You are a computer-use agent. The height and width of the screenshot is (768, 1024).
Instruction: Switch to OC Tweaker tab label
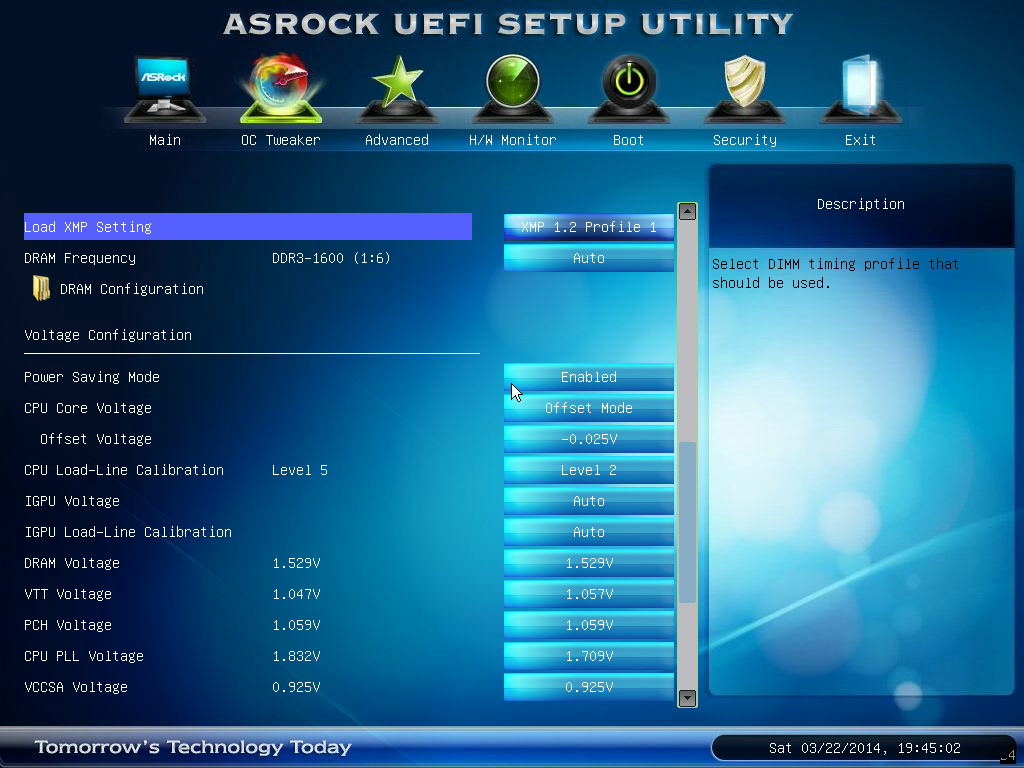pyautogui.click(x=281, y=140)
